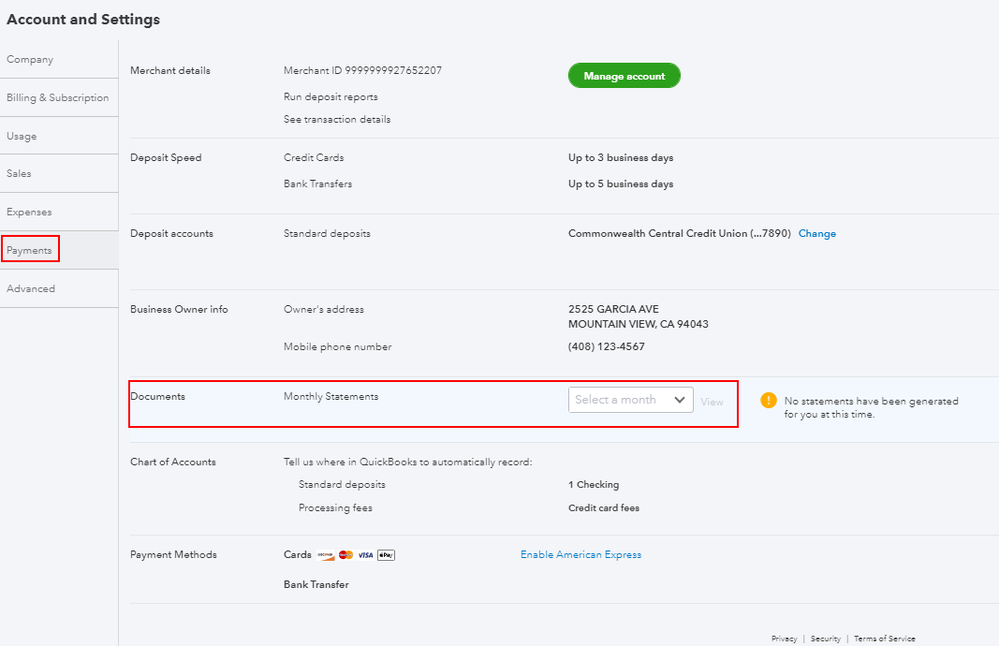Click Enable American Express link

(581, 555)
